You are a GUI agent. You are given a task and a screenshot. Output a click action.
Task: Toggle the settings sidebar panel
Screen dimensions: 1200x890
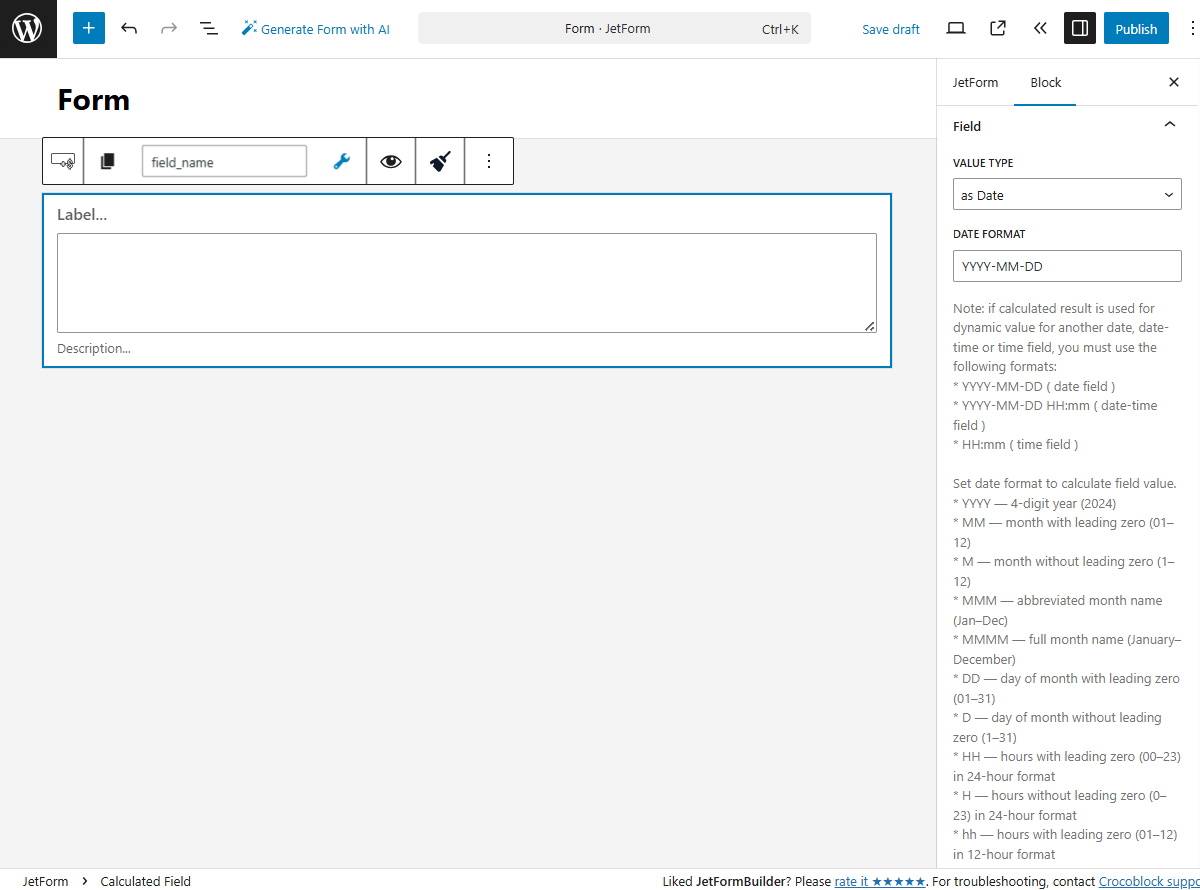click(1079, 28)
